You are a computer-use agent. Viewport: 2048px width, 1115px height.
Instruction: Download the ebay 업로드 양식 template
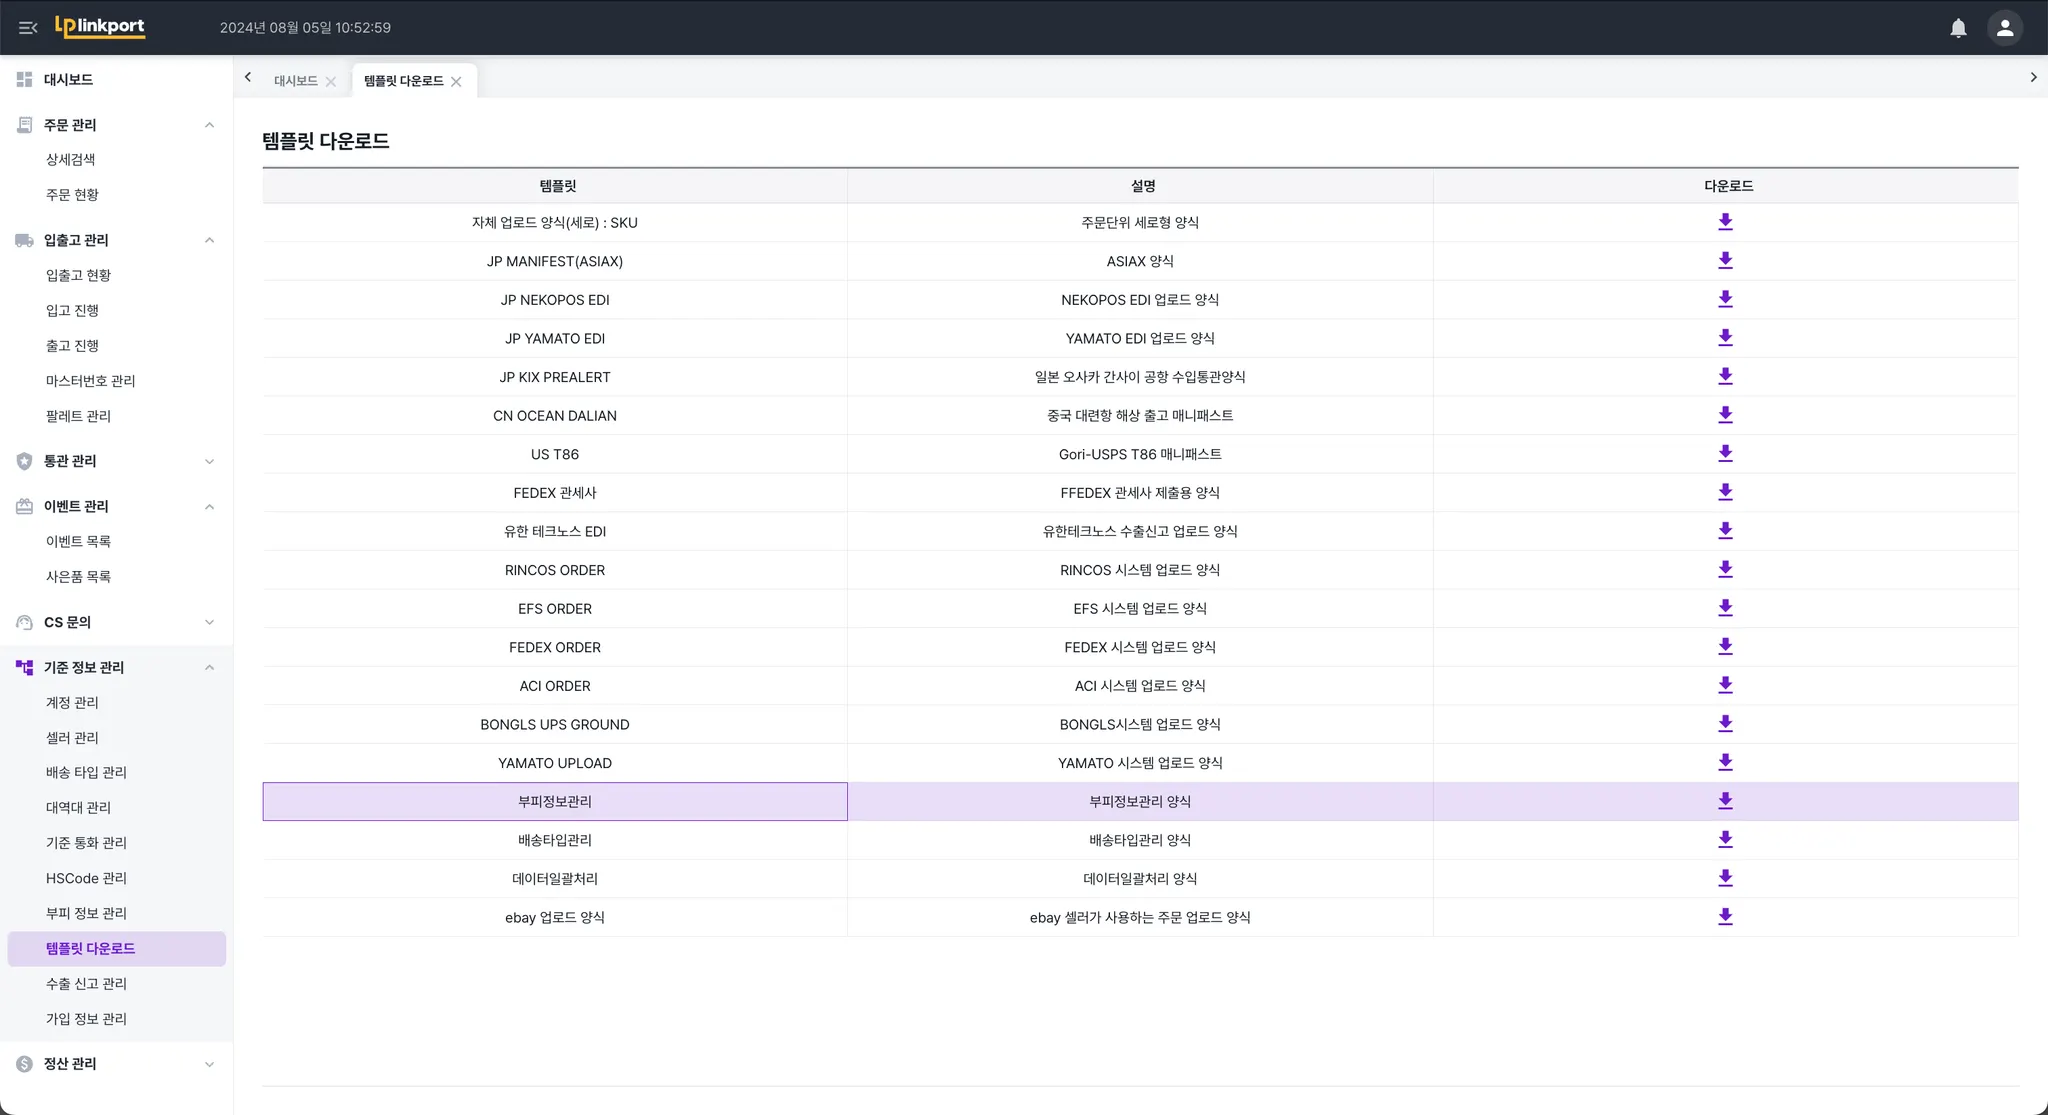[x=1725, y=917]
